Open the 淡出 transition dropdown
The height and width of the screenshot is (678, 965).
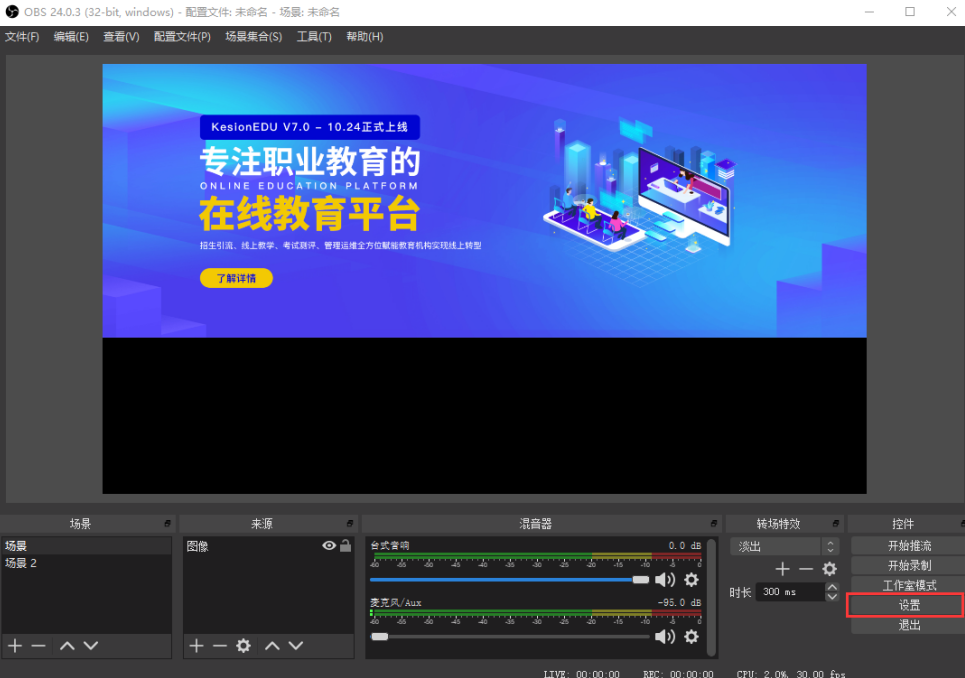[x=785, y=546]
